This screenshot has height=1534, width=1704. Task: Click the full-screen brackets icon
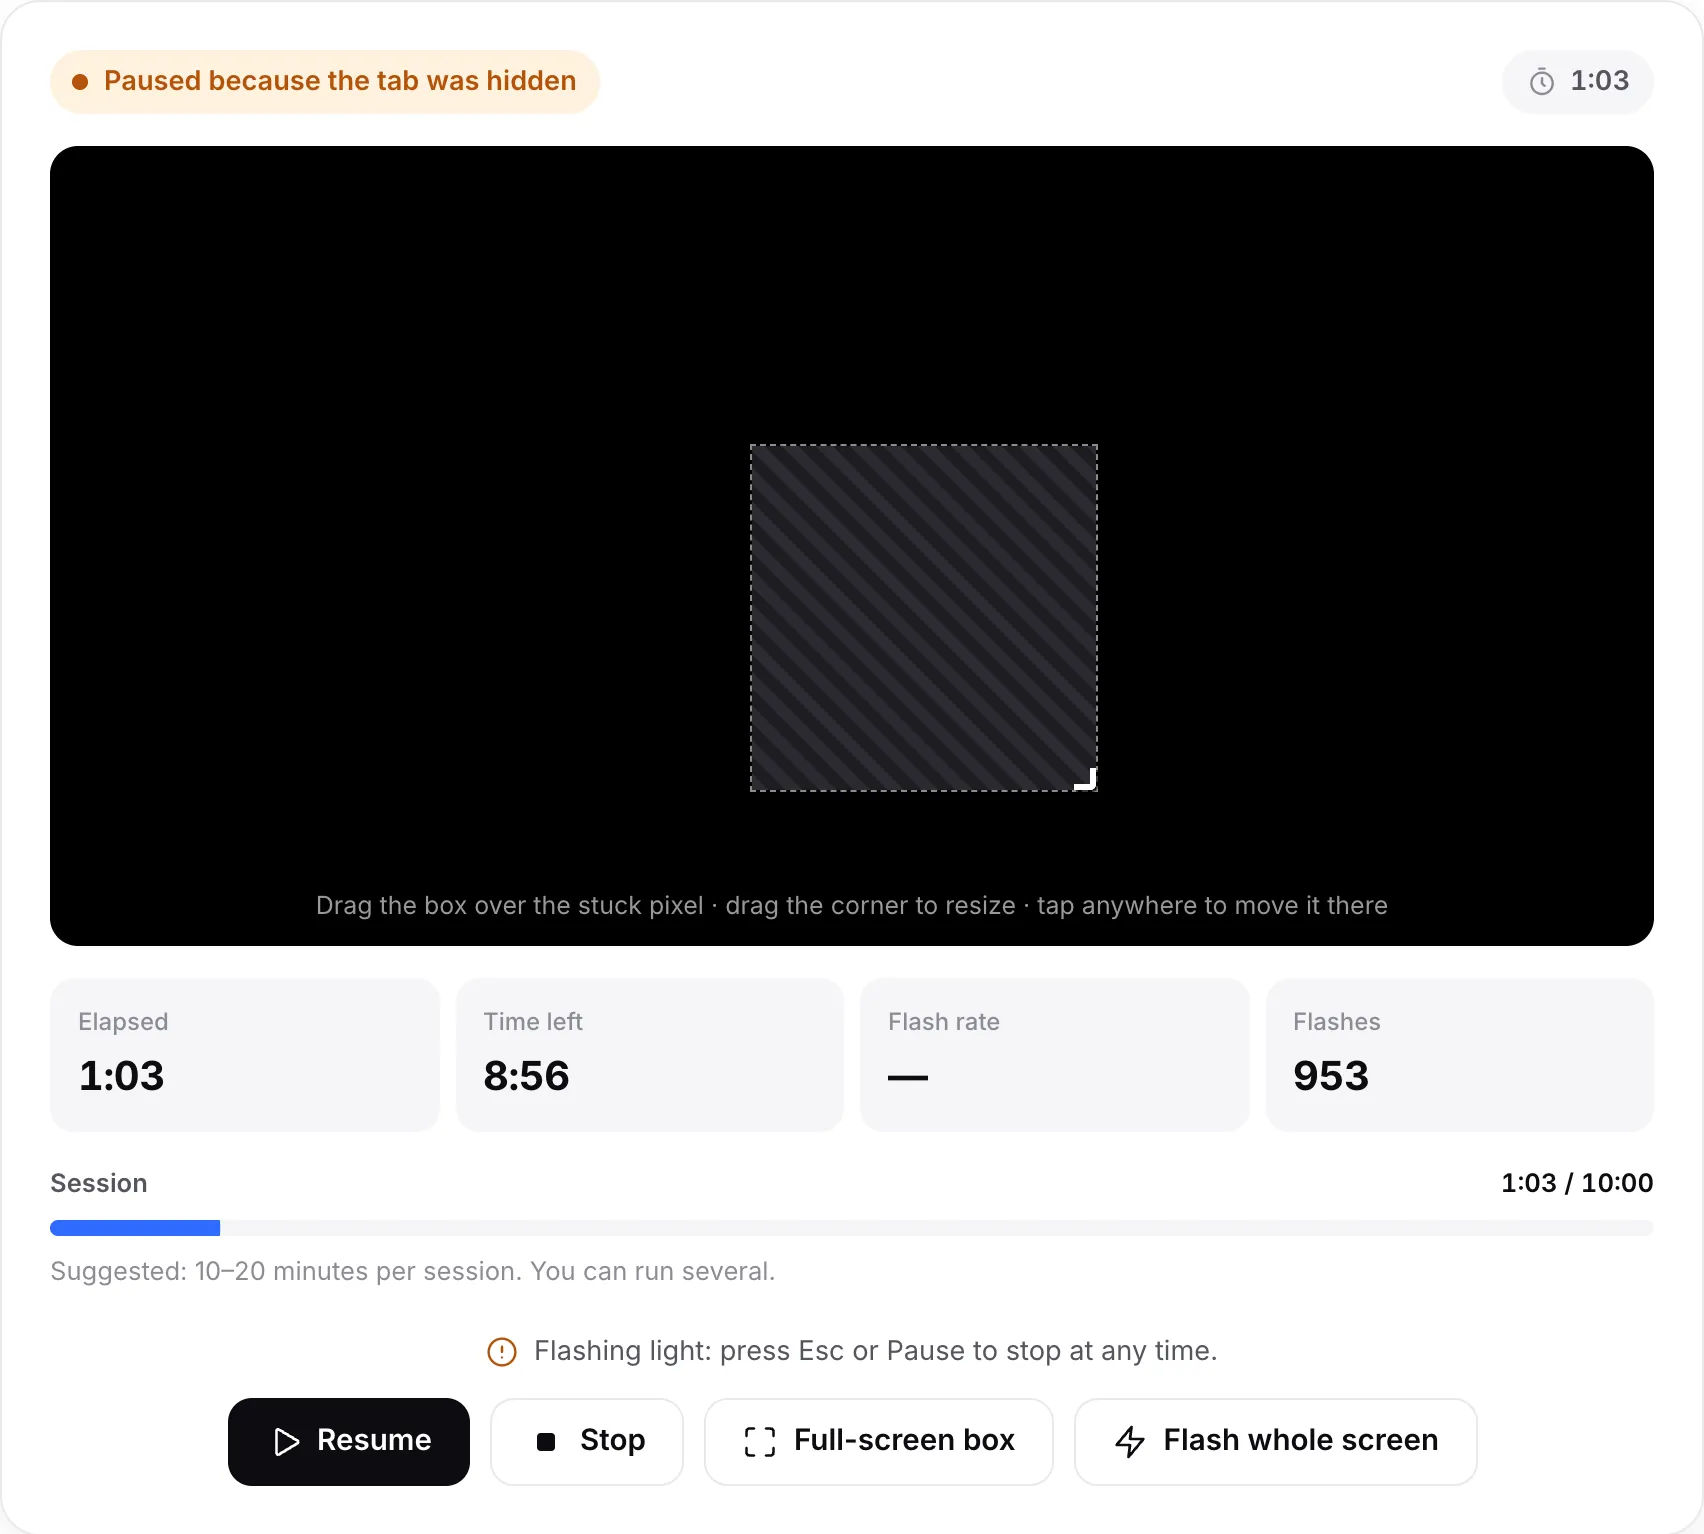pyautogui.click(x=760, y=1441)
